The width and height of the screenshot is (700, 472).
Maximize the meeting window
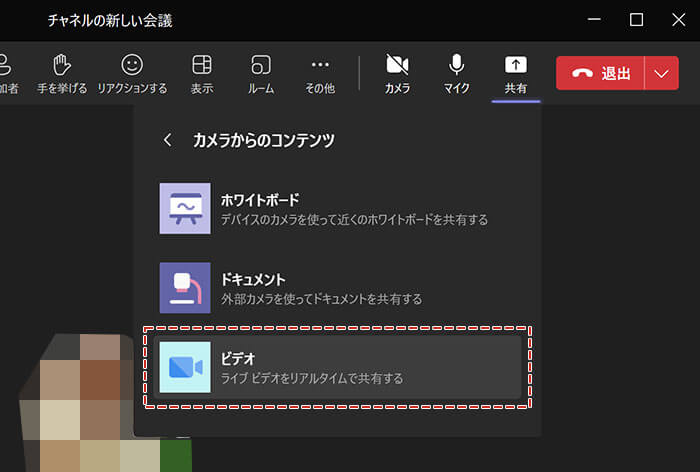tap(636, 20)
